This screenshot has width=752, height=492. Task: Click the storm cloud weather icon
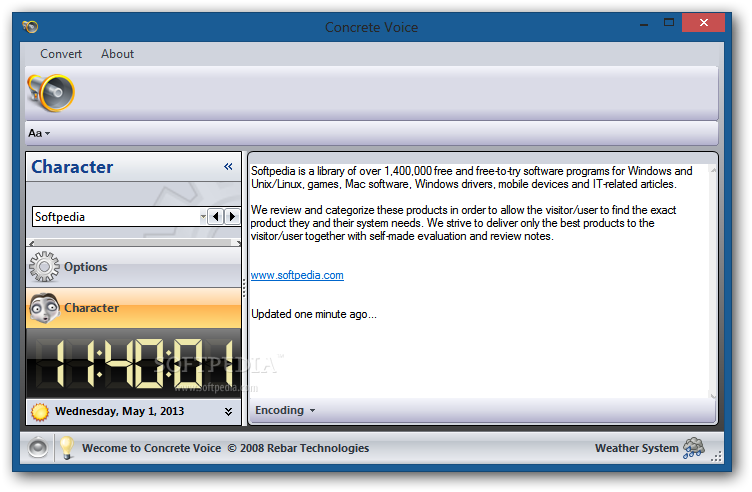tap(693, 448)
